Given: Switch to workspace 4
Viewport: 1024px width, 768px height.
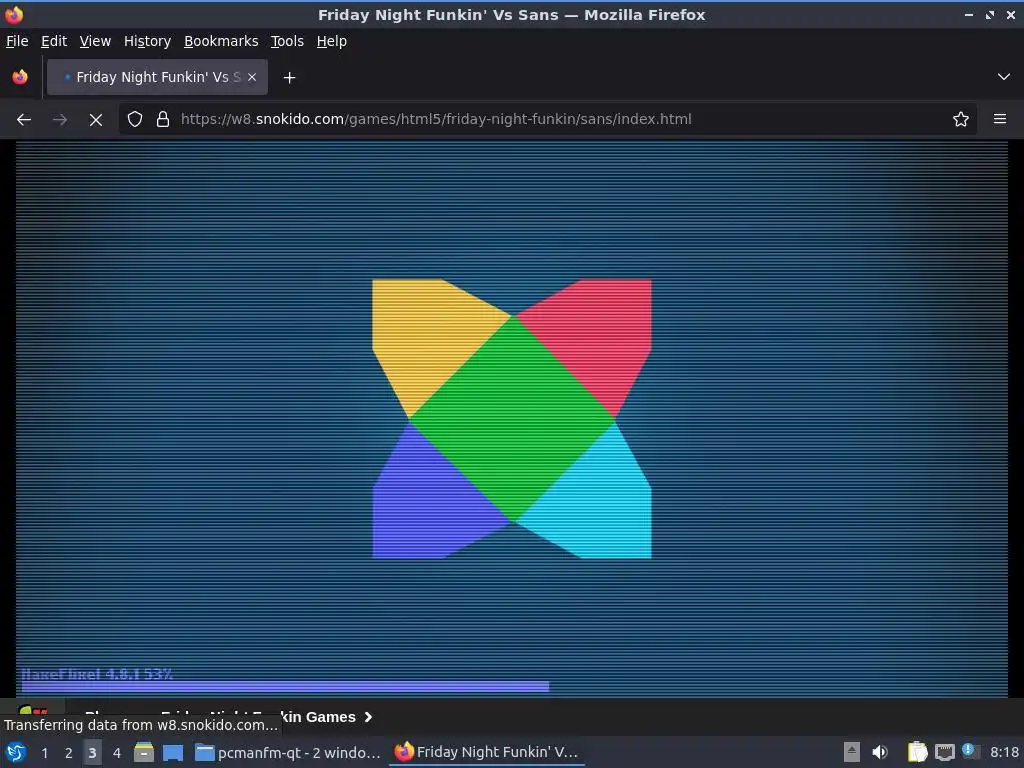Looking at the screenshot, I should [x=117, y=753].
